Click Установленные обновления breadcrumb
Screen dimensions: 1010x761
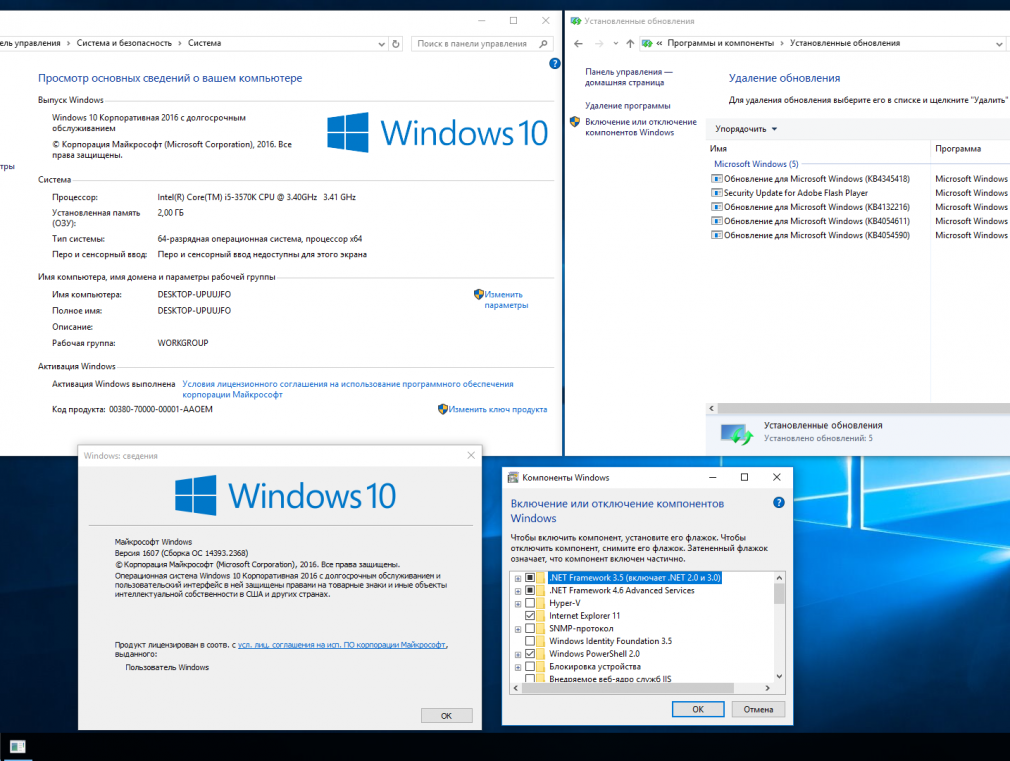tap(844, 43)
